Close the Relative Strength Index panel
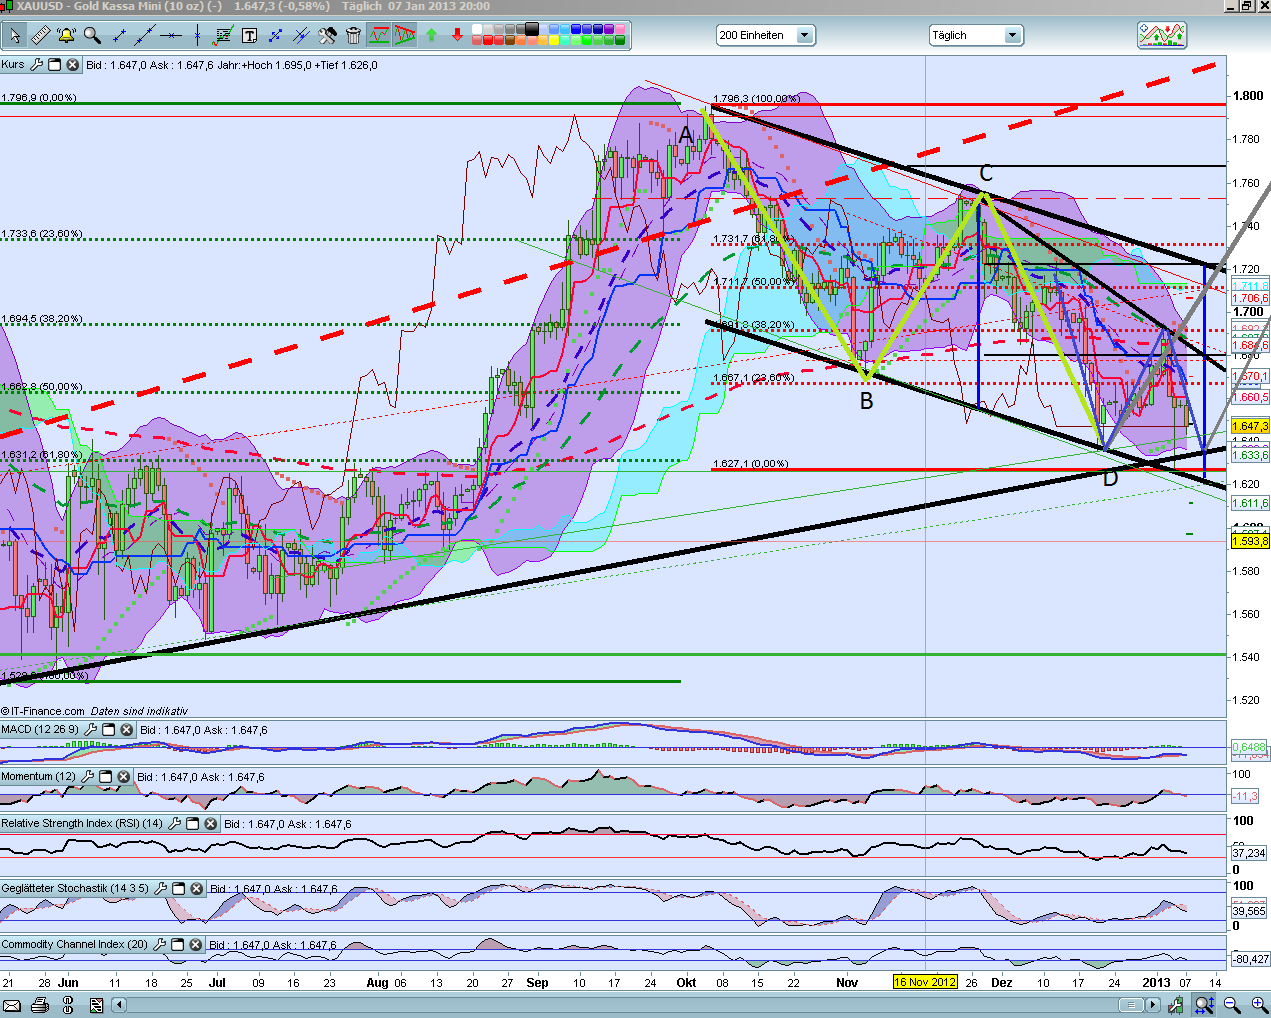The image size is (1271, 1018). tap(211, 824)
